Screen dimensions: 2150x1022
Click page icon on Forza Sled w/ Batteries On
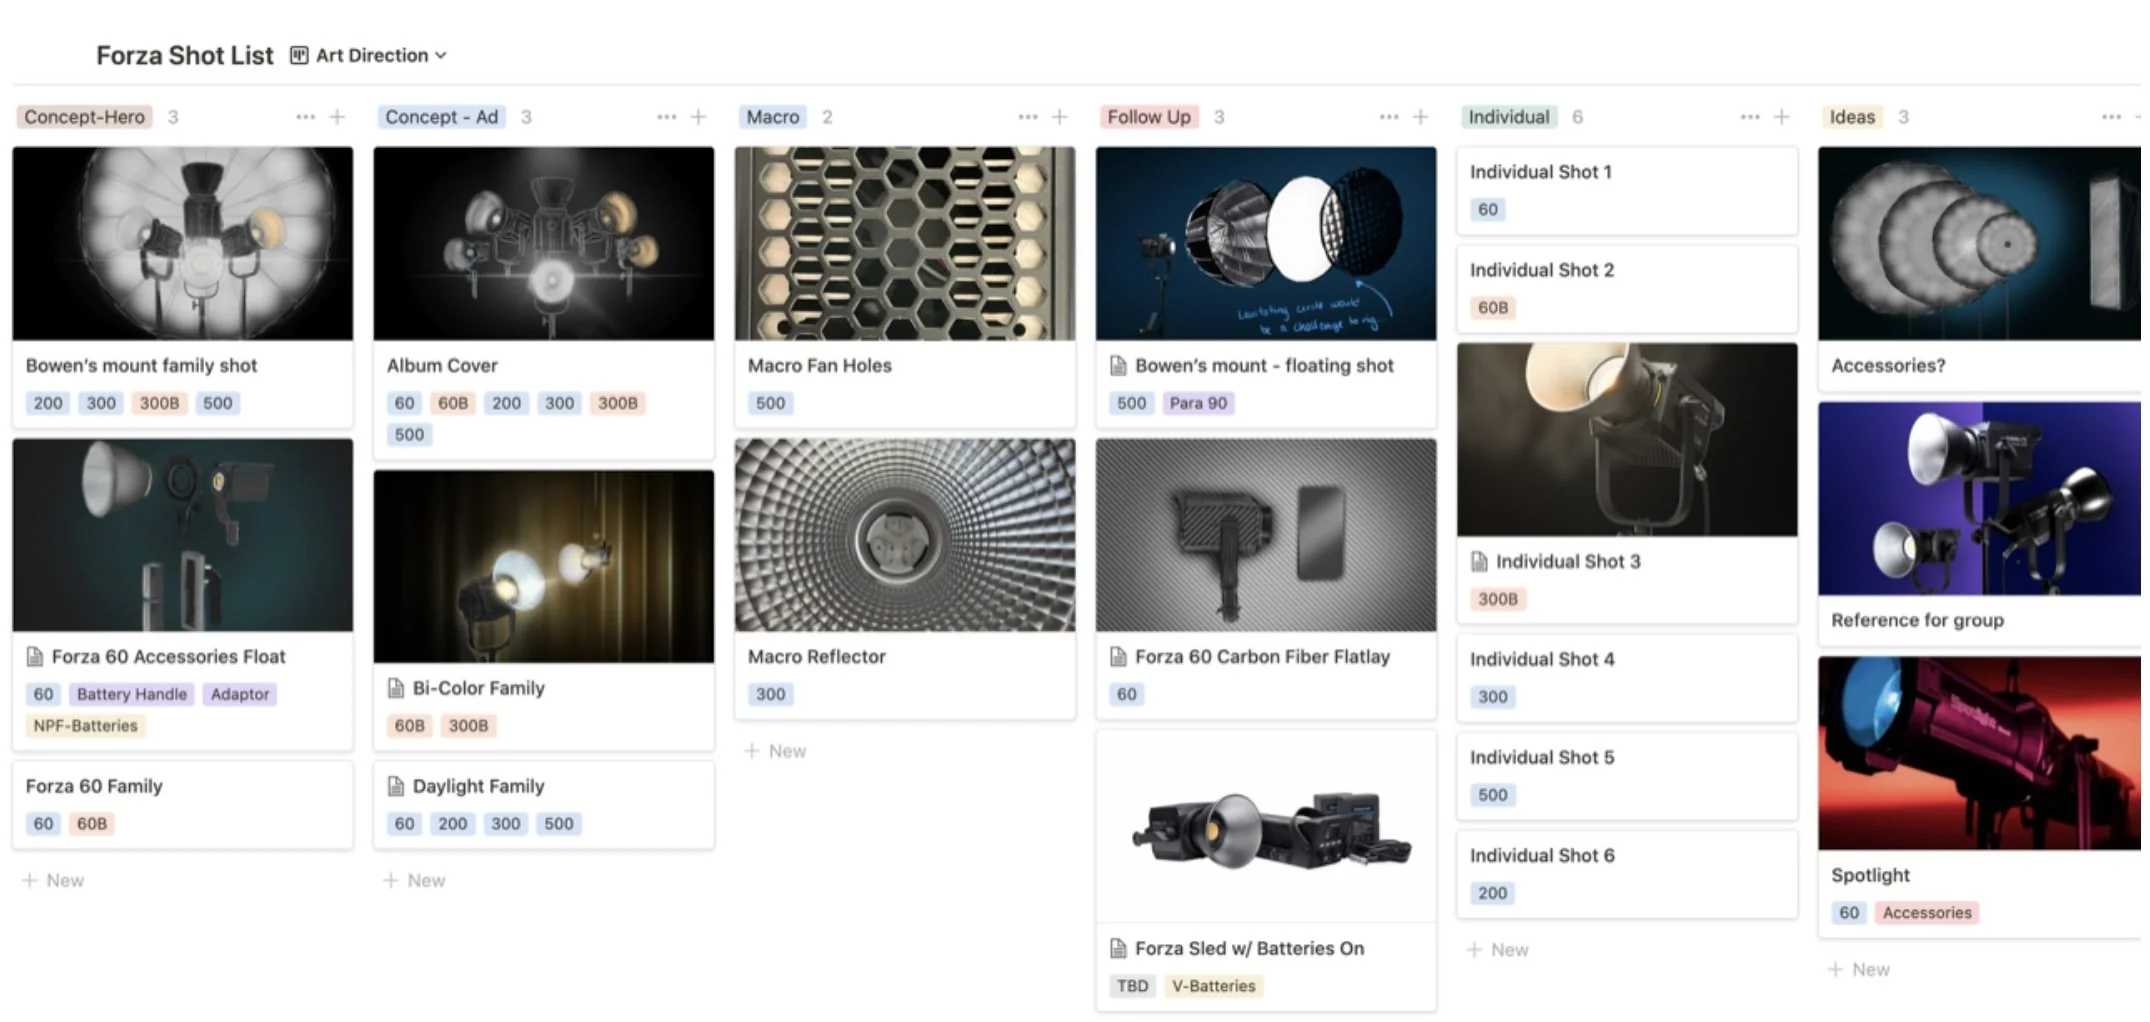coord(1118,948)
